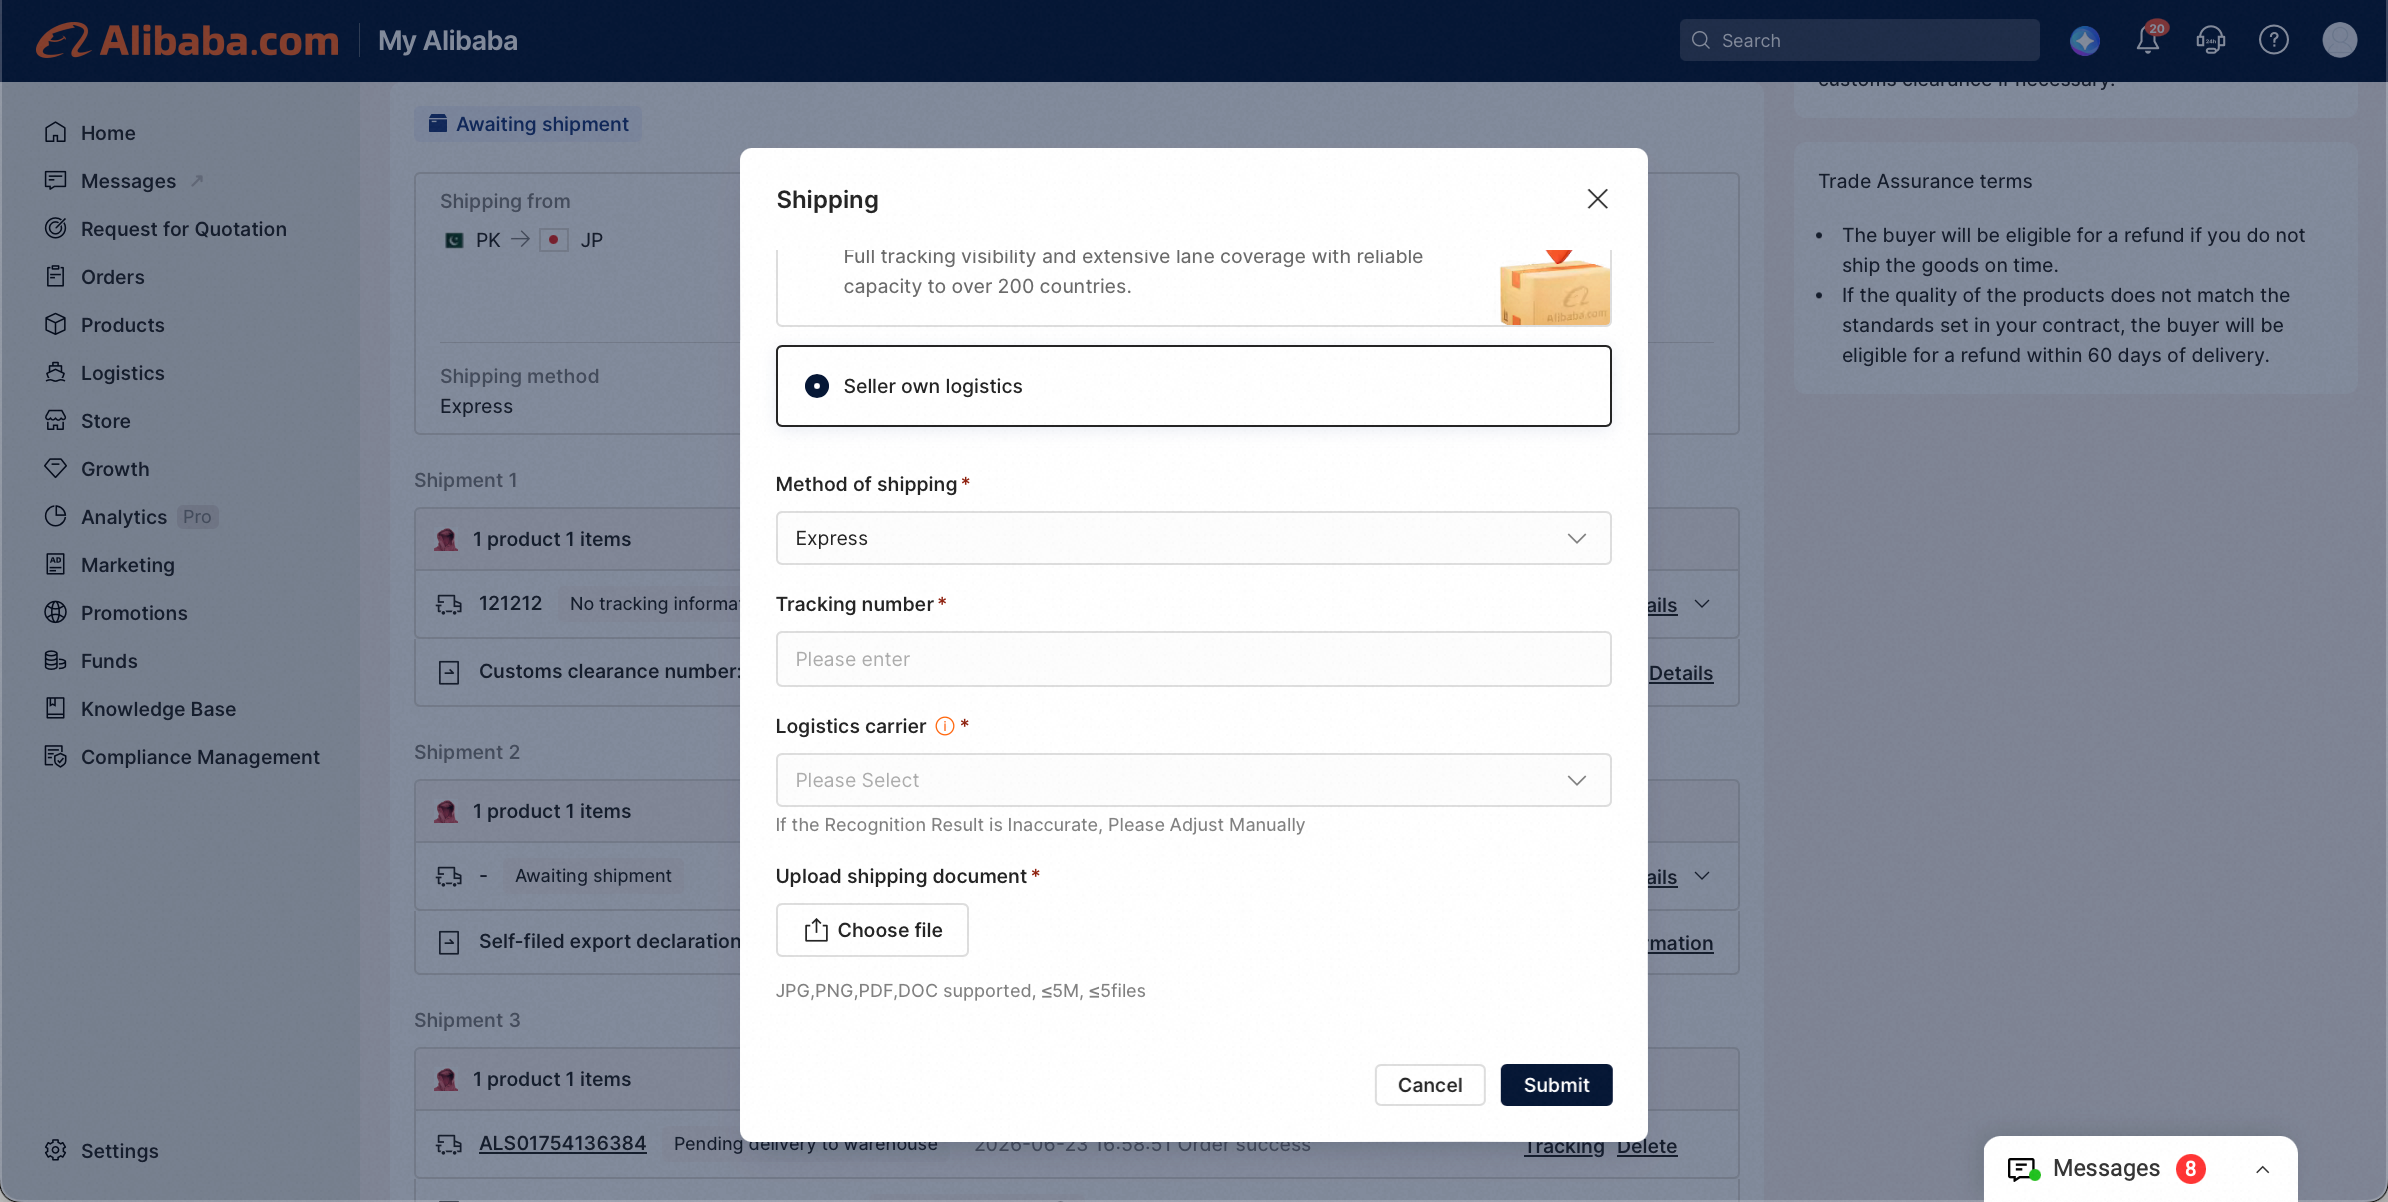Screen dimensions: 2388x1202
Task: Open the user profile avatar
Action: [x=2339, y=40]
